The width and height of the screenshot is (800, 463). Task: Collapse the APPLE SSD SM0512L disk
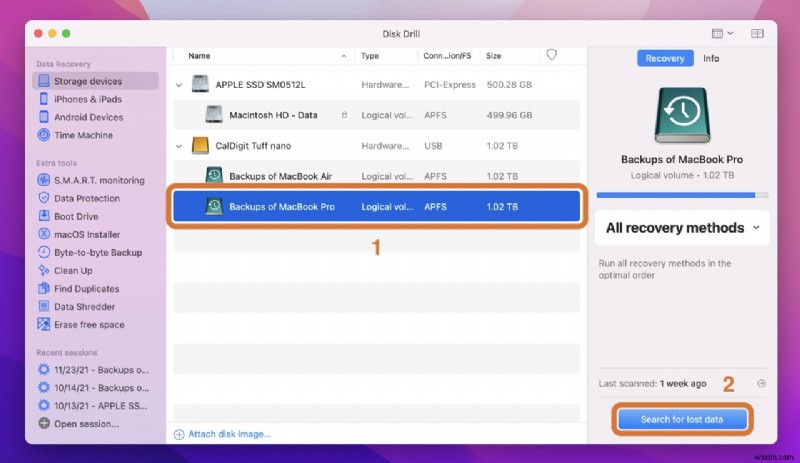pyautogui.click(x=179, y=85)
